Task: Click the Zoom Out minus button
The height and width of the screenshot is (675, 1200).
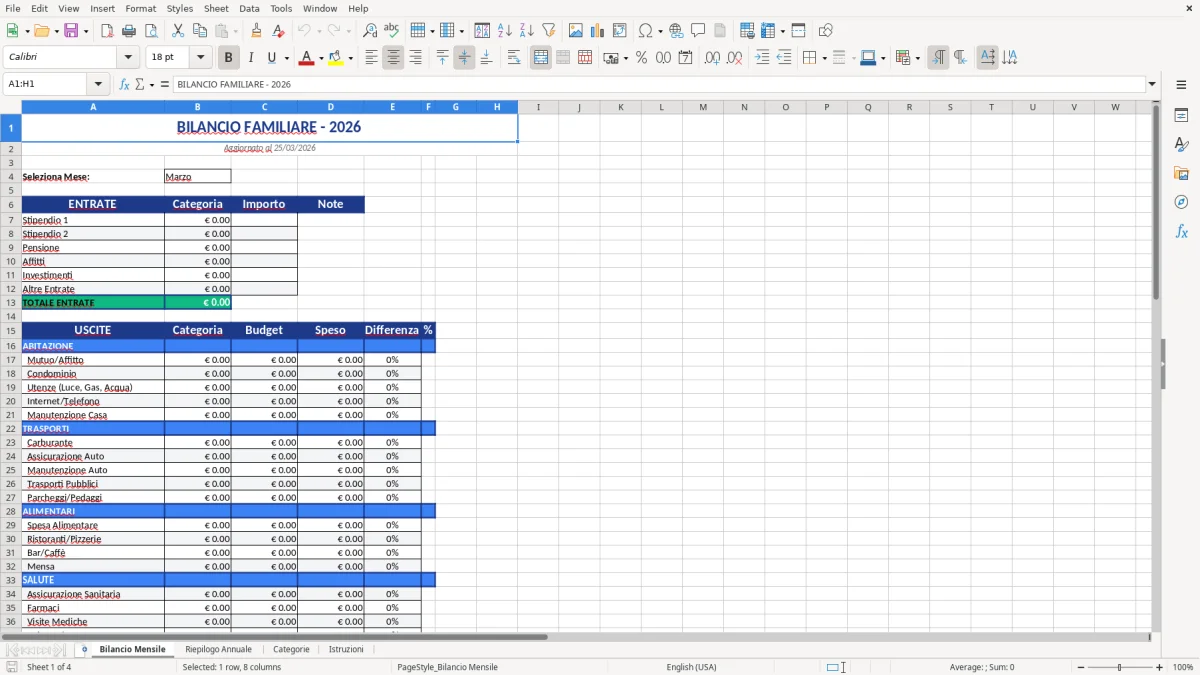Action: [x=1082, y=667]
